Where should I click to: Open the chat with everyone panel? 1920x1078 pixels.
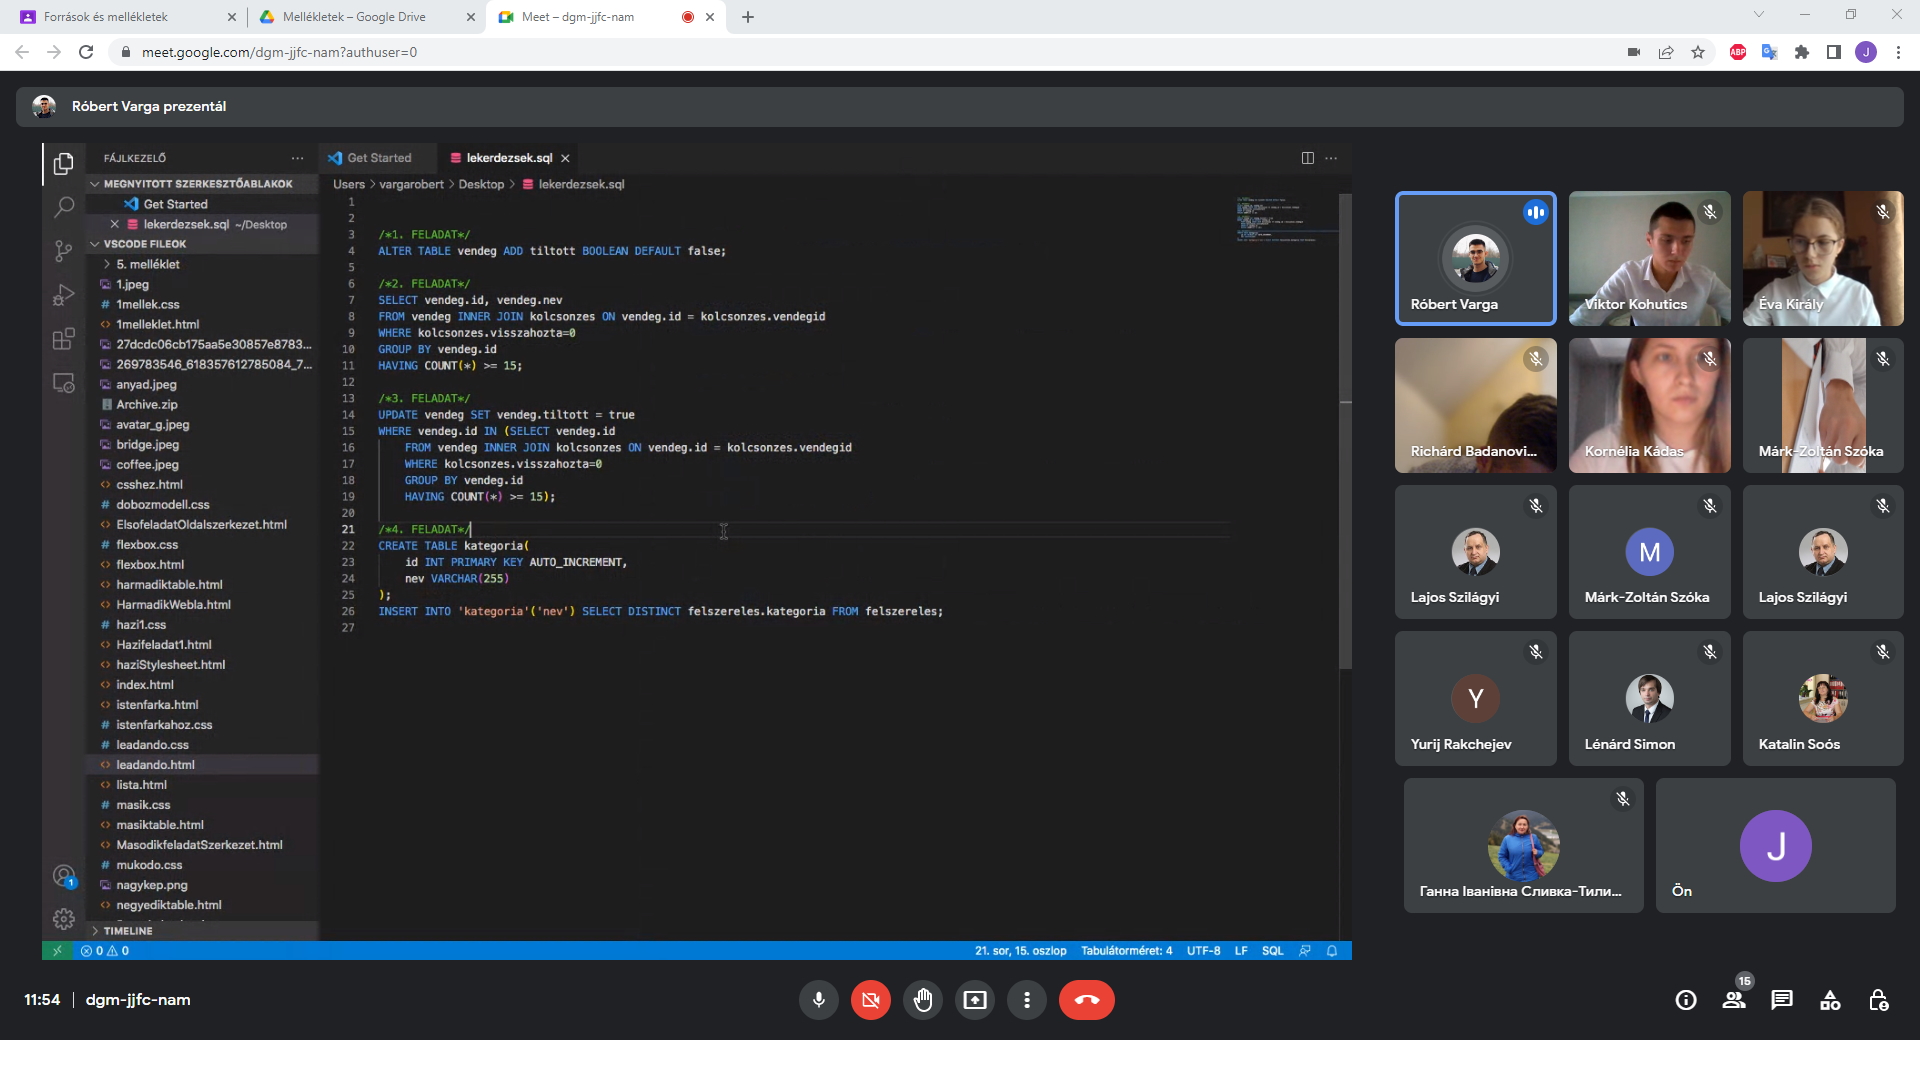pos(1782,1000)
